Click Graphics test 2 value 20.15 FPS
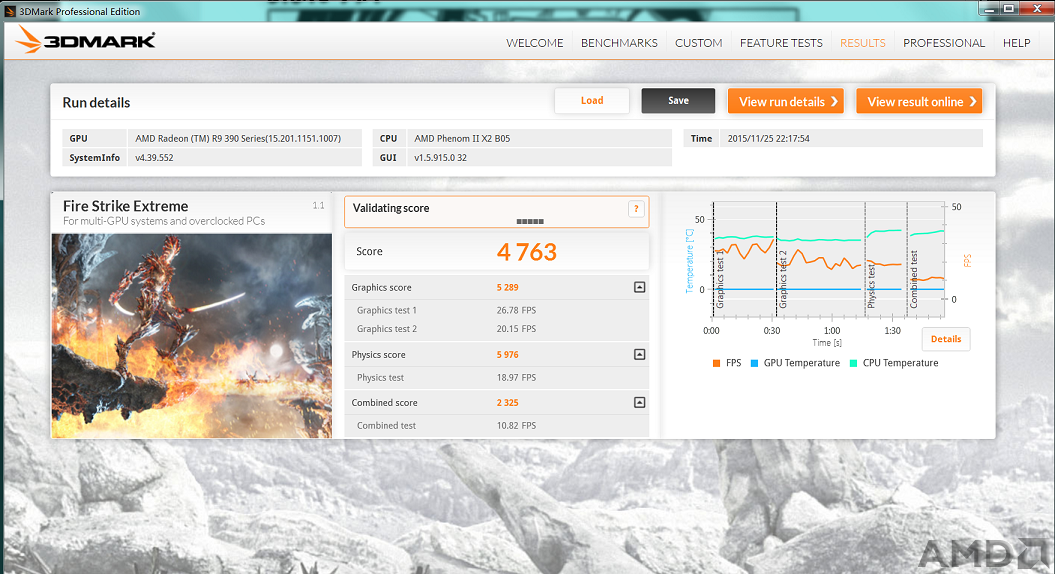This screenshot has width=1055, height=574. (516, 329)
